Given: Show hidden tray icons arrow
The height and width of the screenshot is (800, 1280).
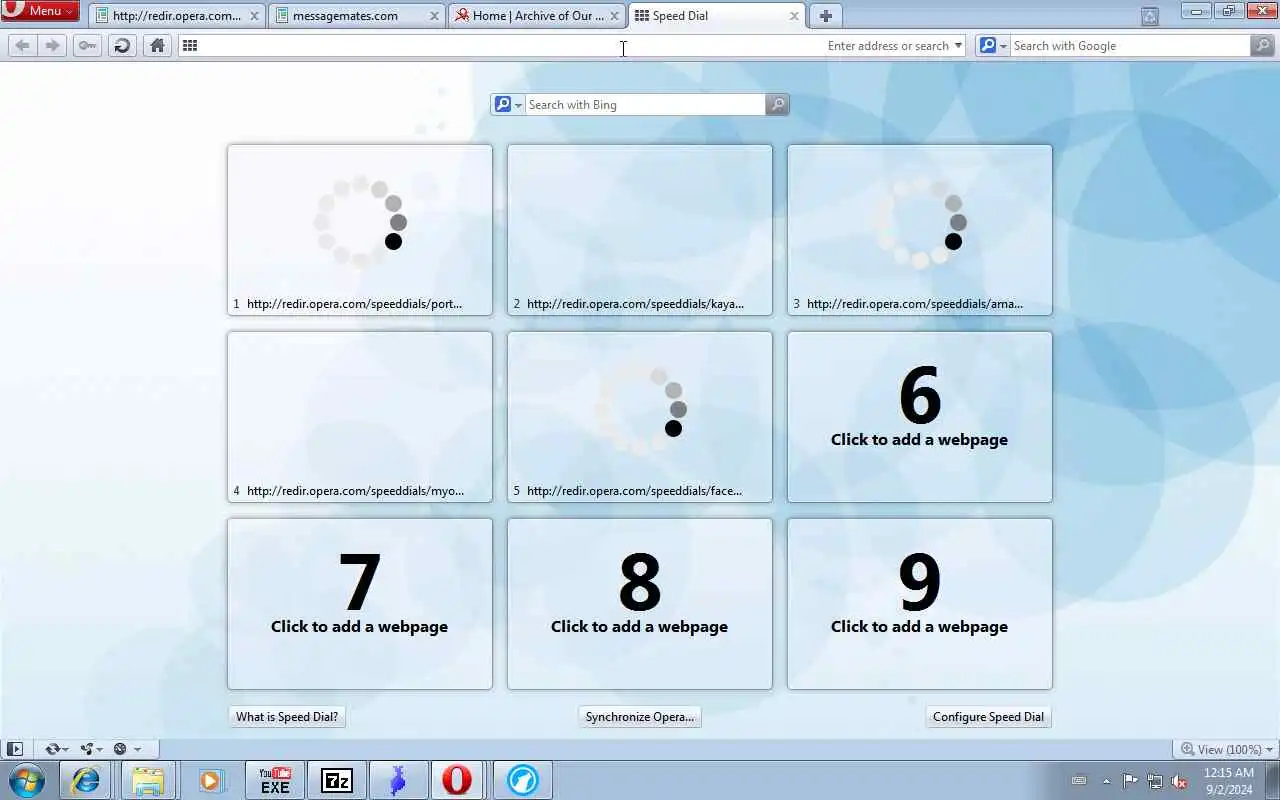Looking at the screenshot, I should coord(1106,781).
